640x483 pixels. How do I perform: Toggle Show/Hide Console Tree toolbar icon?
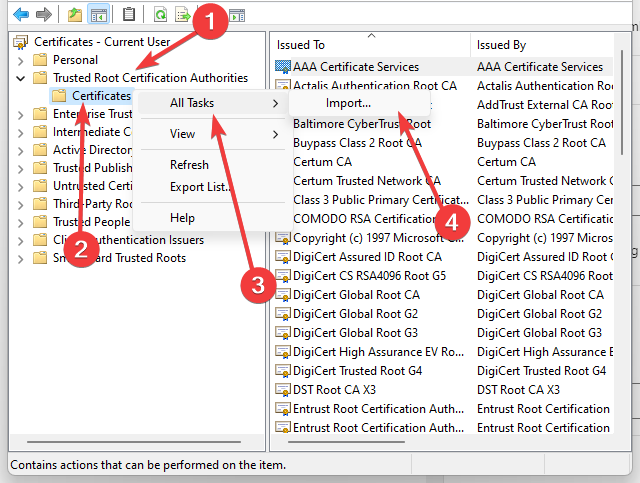(x=98, y=15)
